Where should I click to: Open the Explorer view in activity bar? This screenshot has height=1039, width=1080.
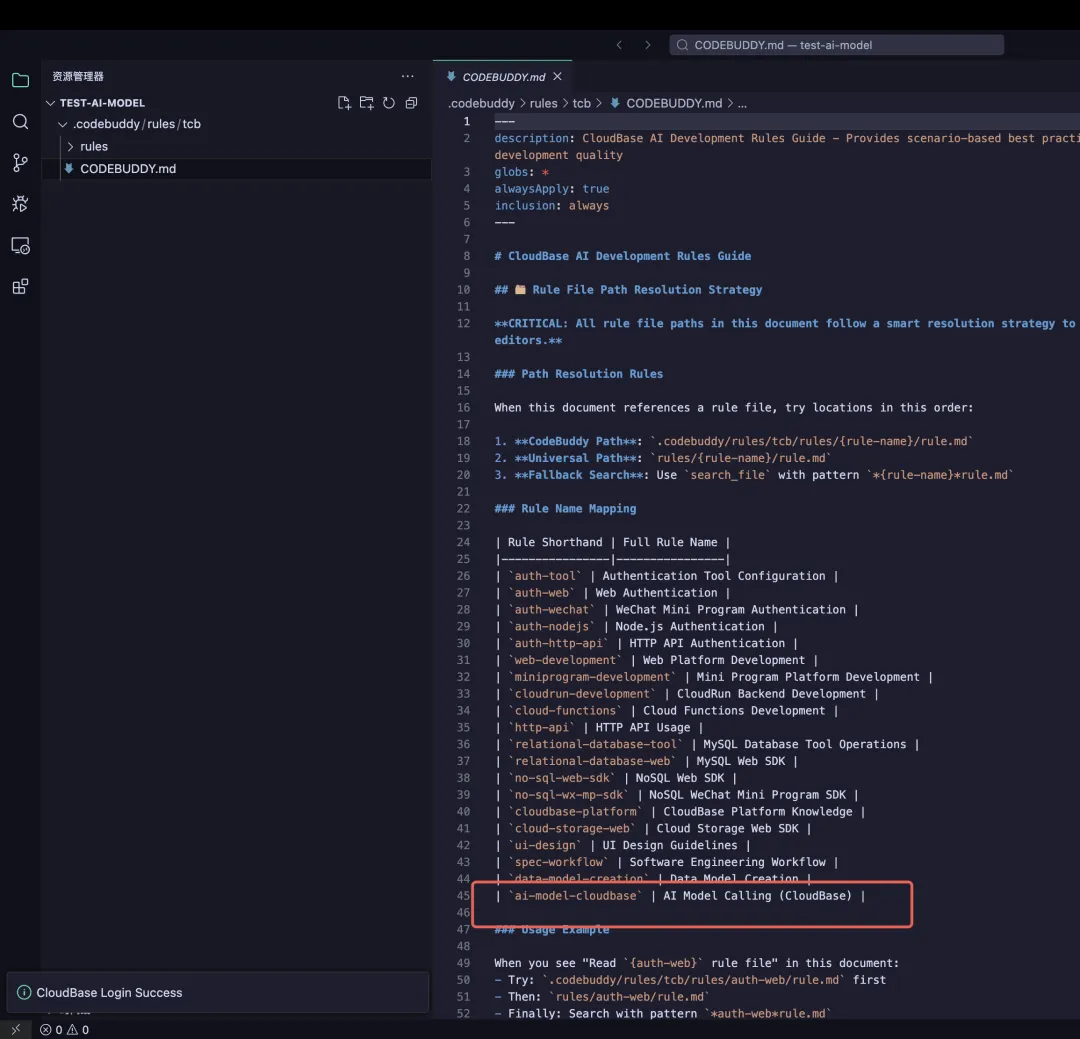click(21, 80)
